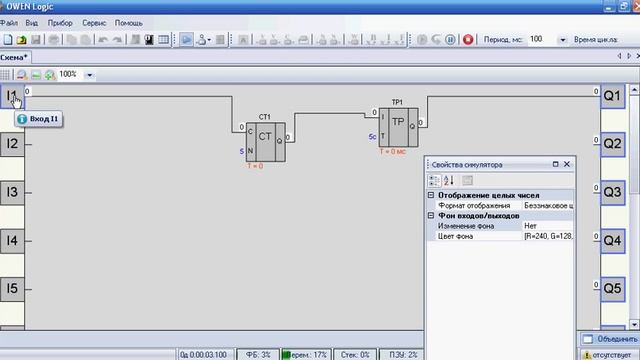
Task: Open a project file via folder icon
Action: coord(22,40)
